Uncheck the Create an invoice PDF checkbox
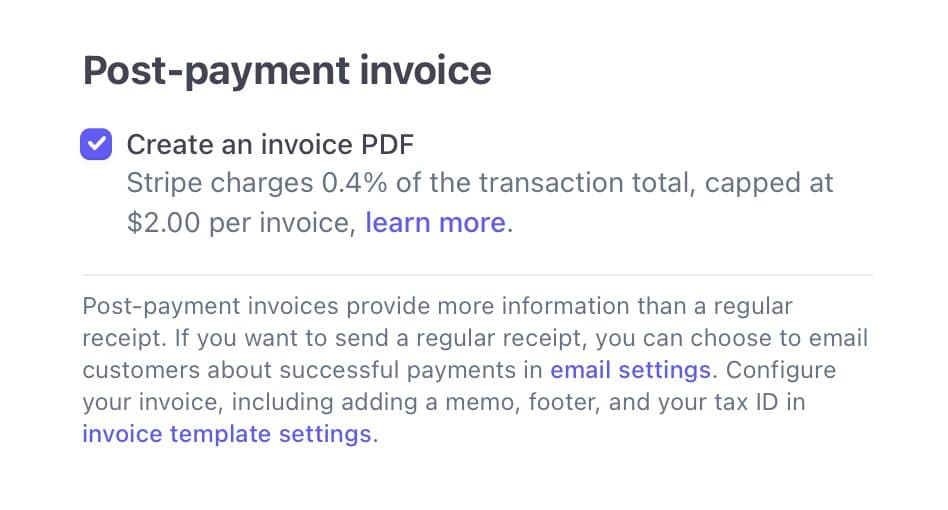 [x=97, y=145]
